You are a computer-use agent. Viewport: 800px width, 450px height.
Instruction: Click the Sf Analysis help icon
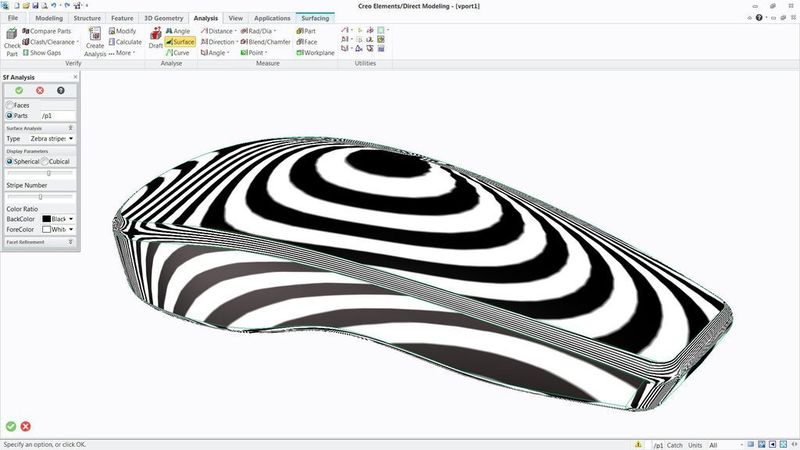[x=61, y=90]
